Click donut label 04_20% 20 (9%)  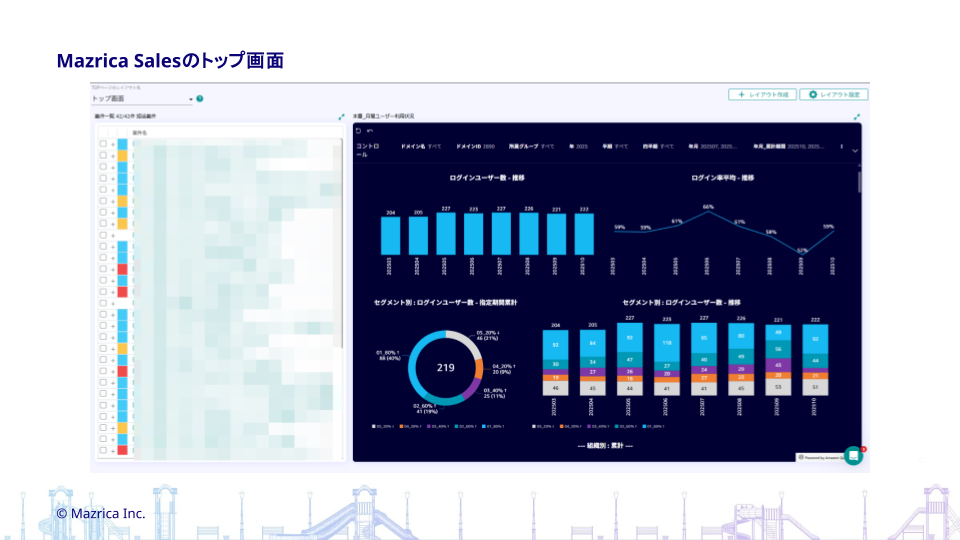(503, 369)
